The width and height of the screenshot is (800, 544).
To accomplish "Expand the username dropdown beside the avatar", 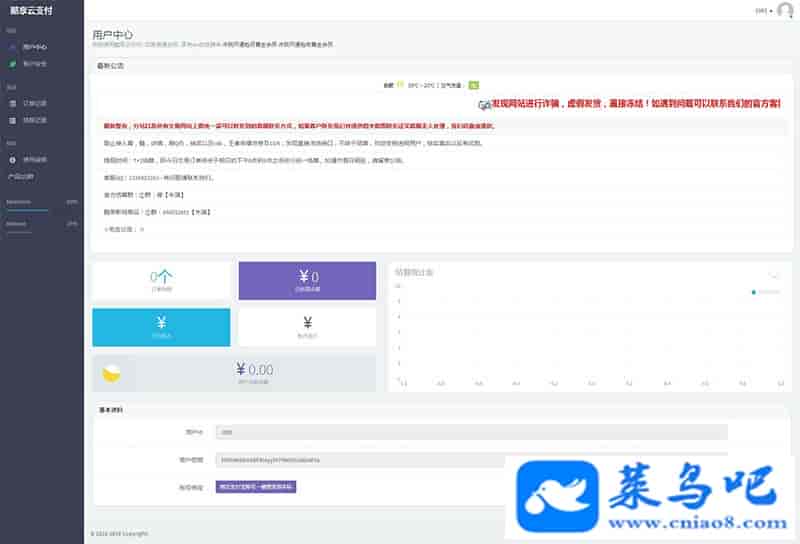I will click(x=764, y=11).
